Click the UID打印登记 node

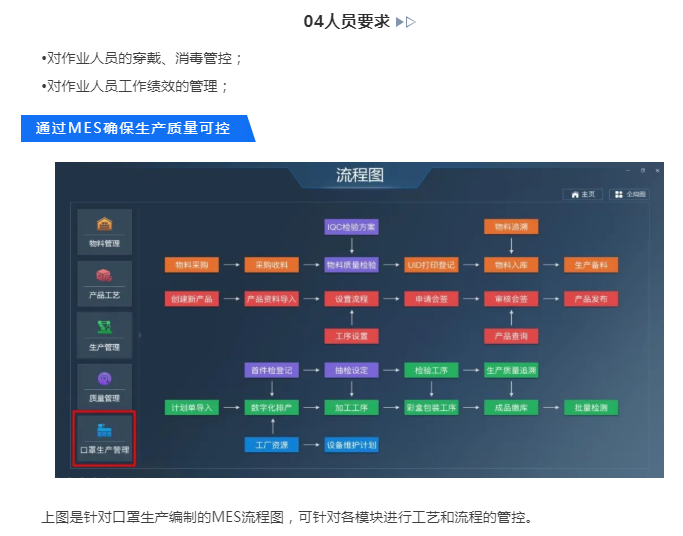click(431, 265)
